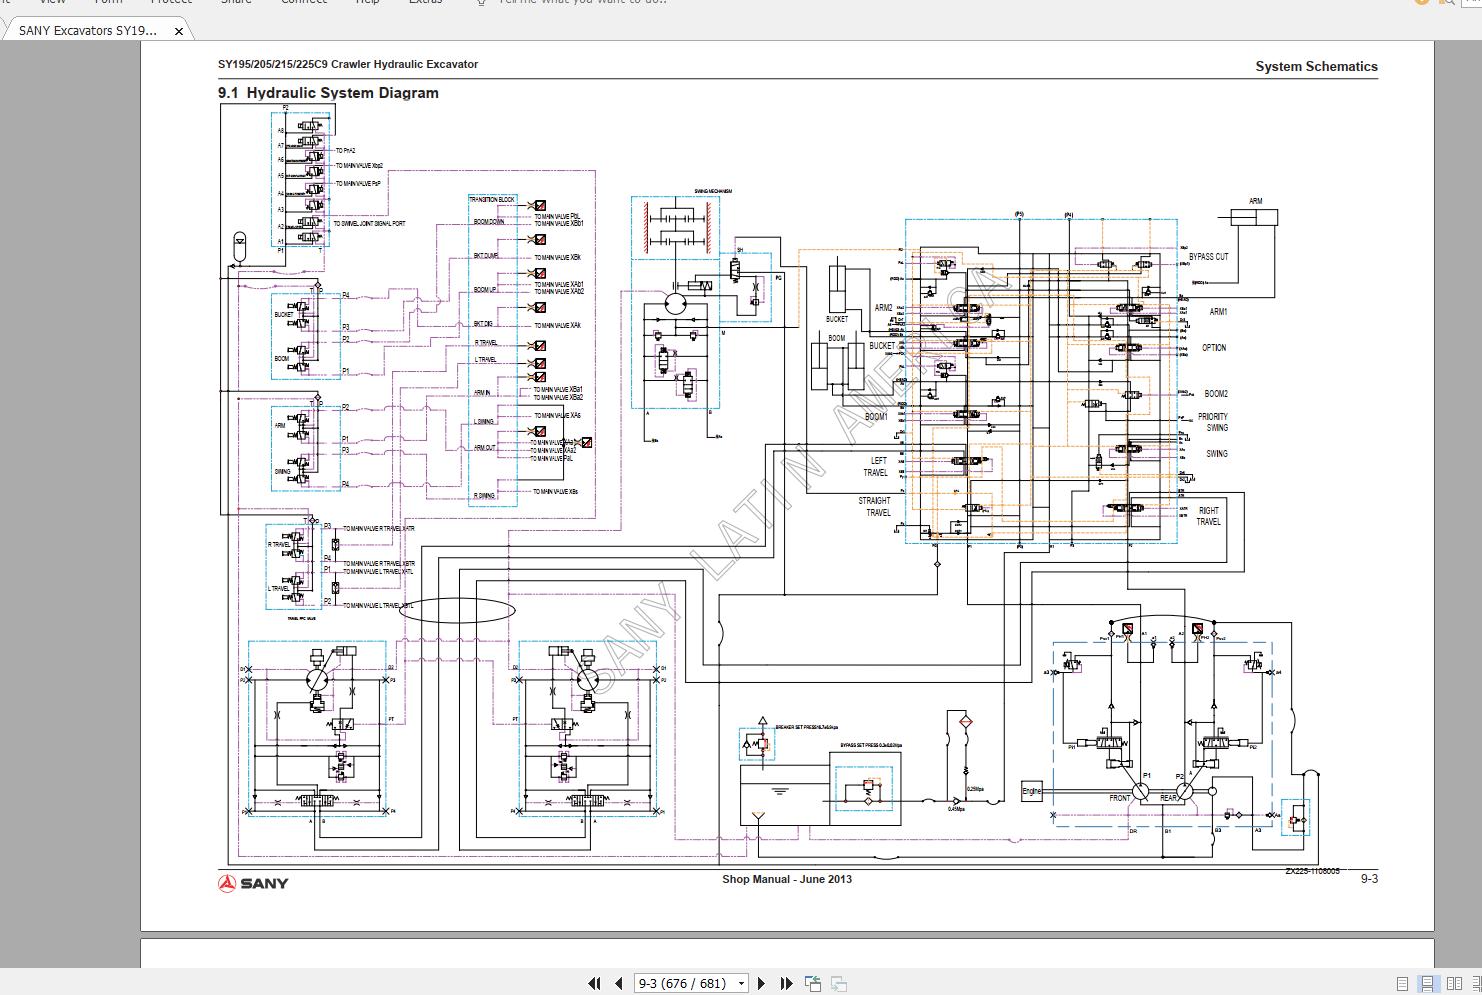Click the greyed next view button
1482x995 pixels.
coord(839,983)
